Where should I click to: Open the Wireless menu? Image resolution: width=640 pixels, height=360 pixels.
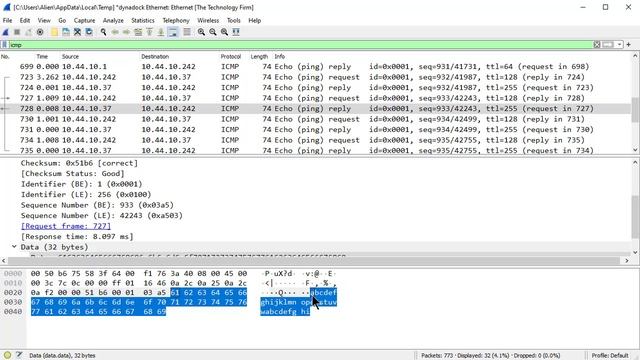tap(208, 20)
